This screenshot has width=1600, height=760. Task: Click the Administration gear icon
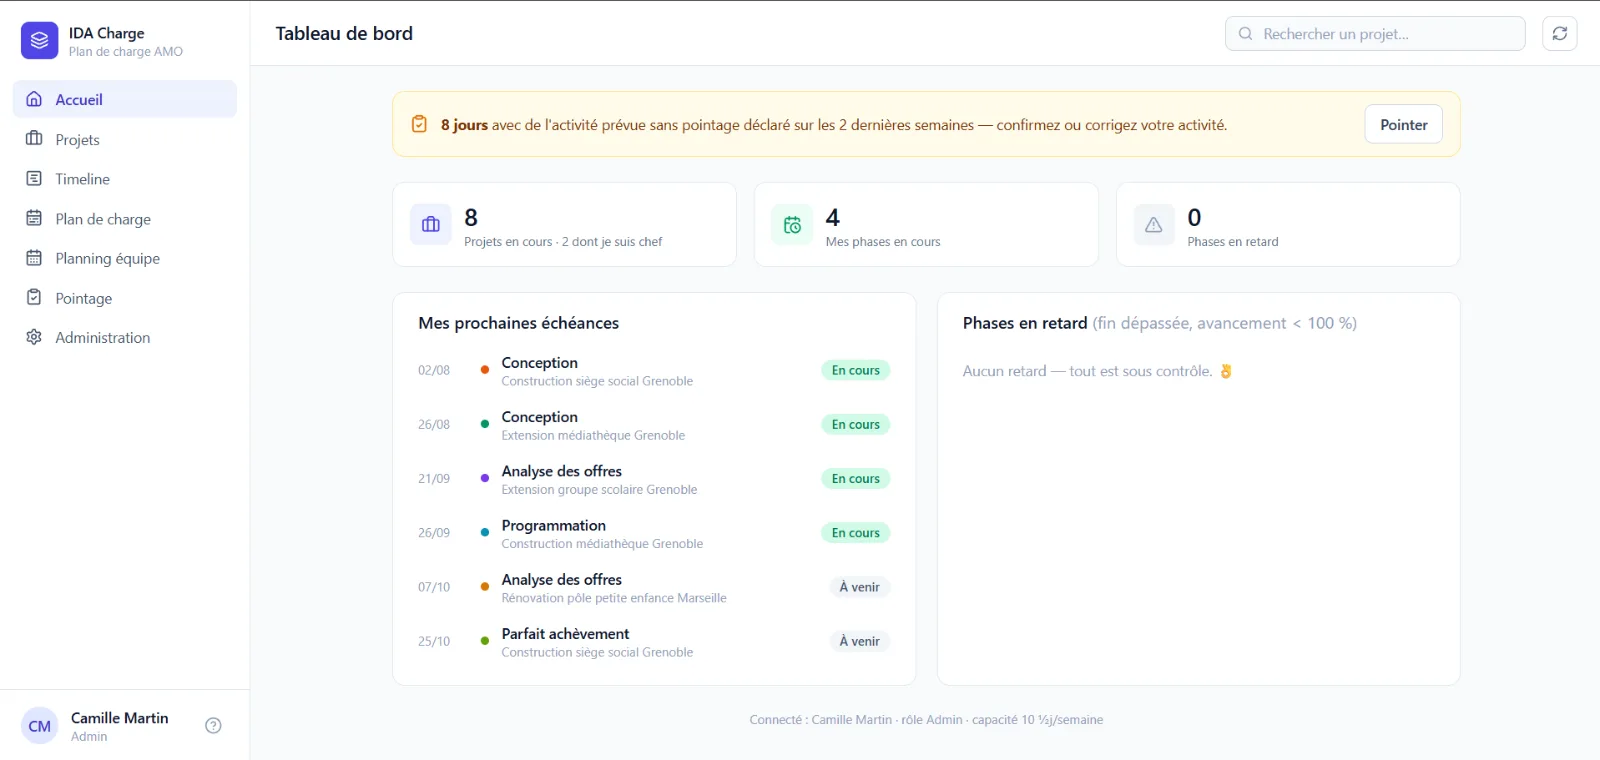(x=34, y=337)
